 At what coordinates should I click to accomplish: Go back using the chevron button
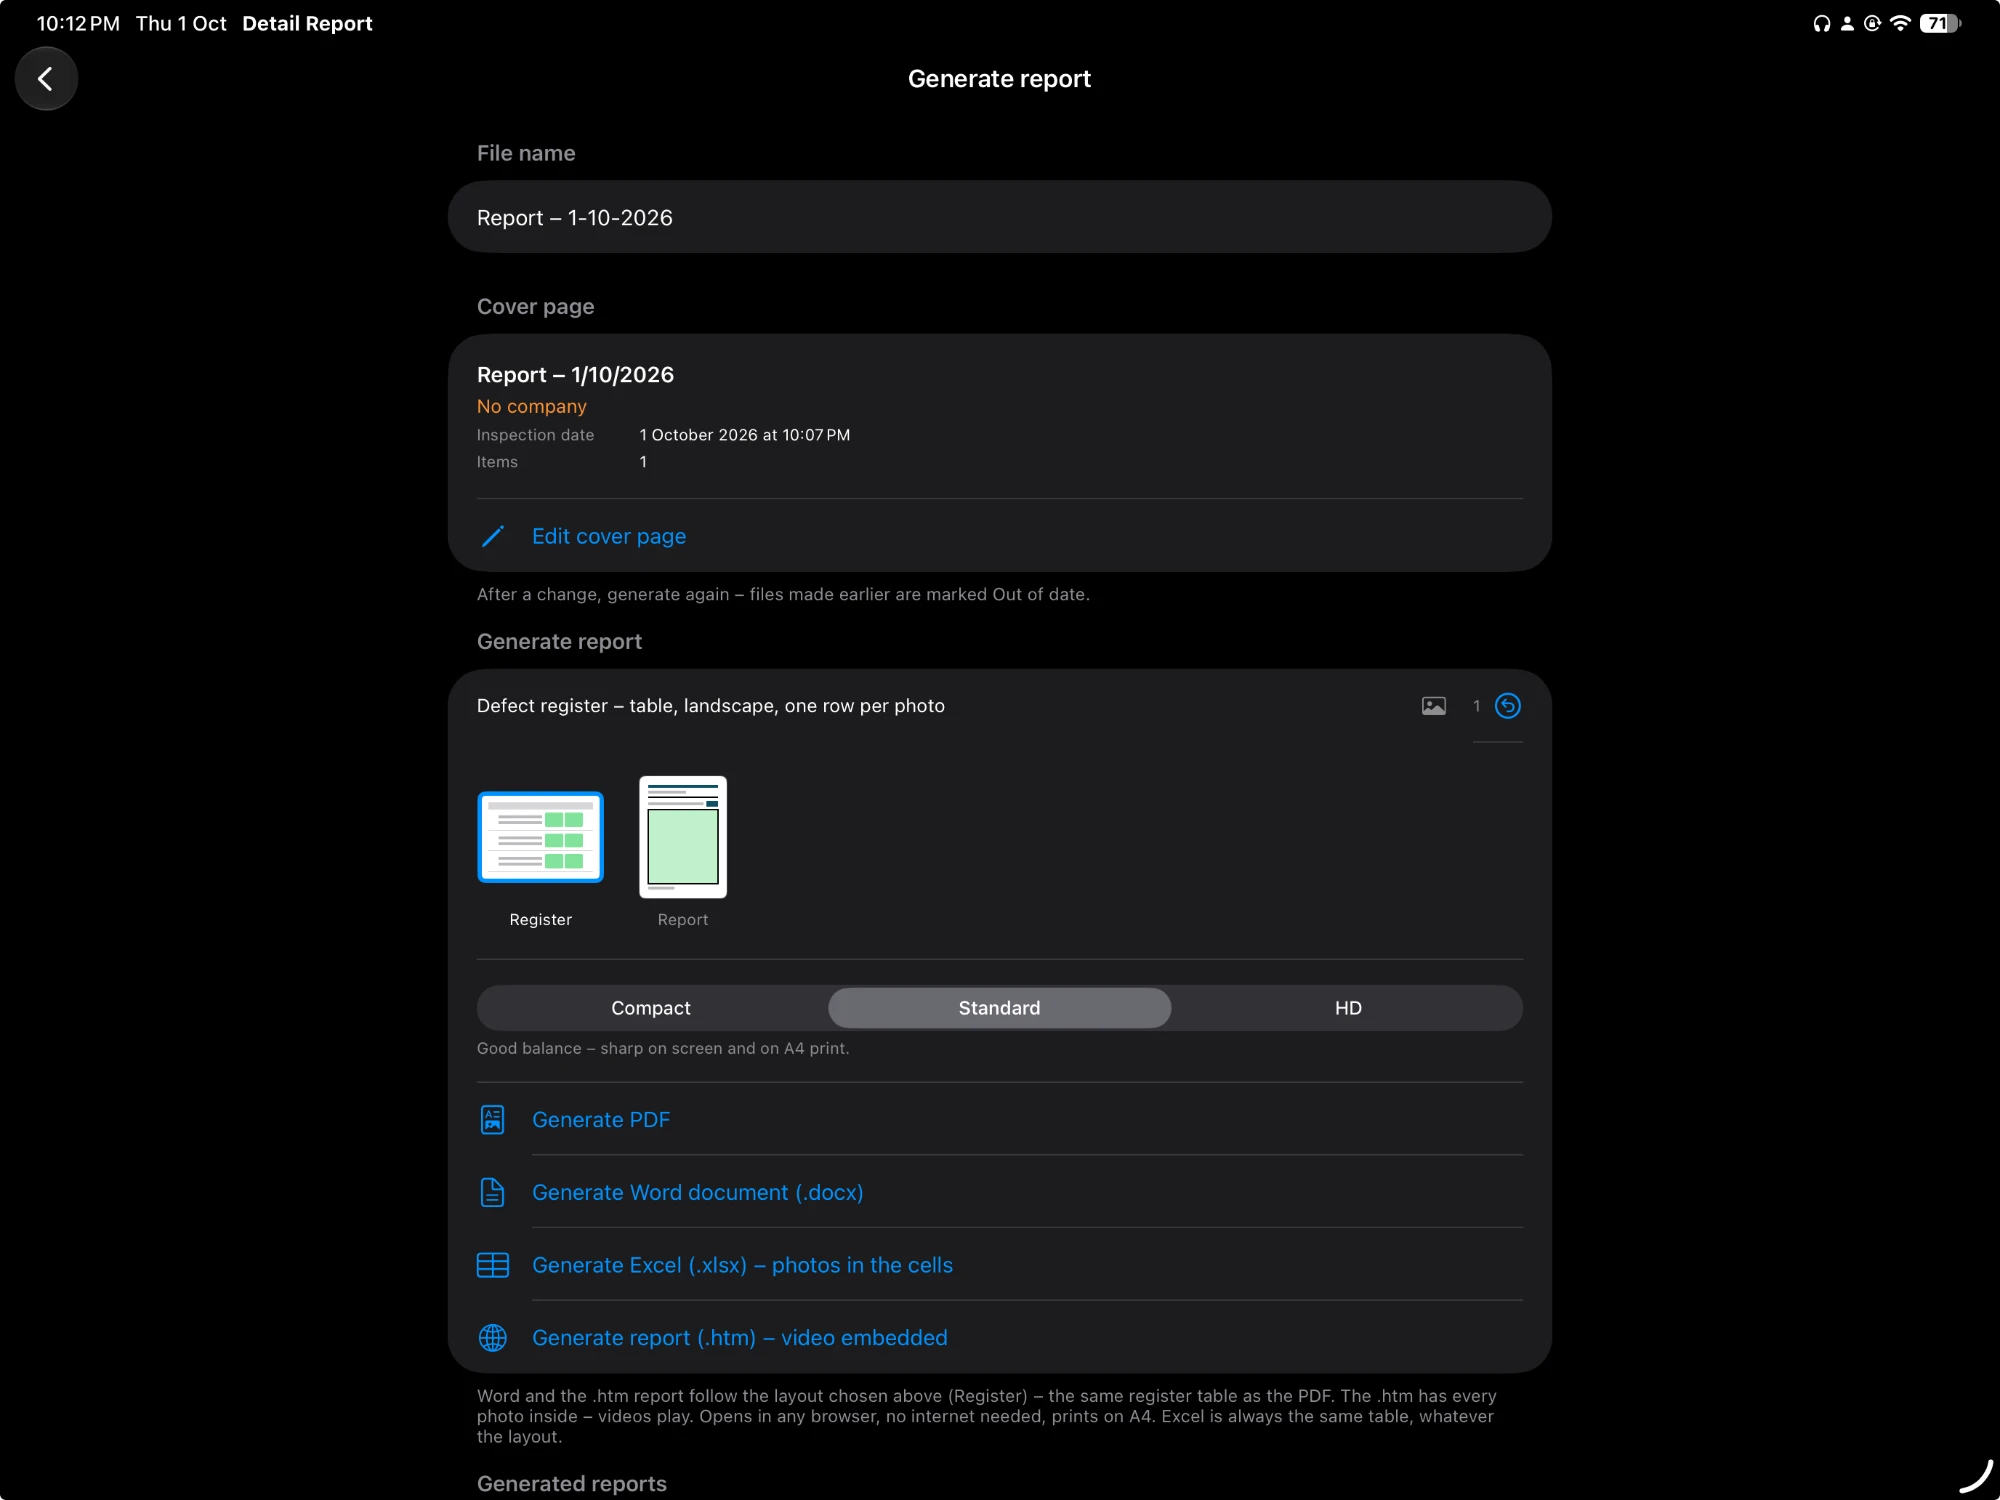pos(46,79)
